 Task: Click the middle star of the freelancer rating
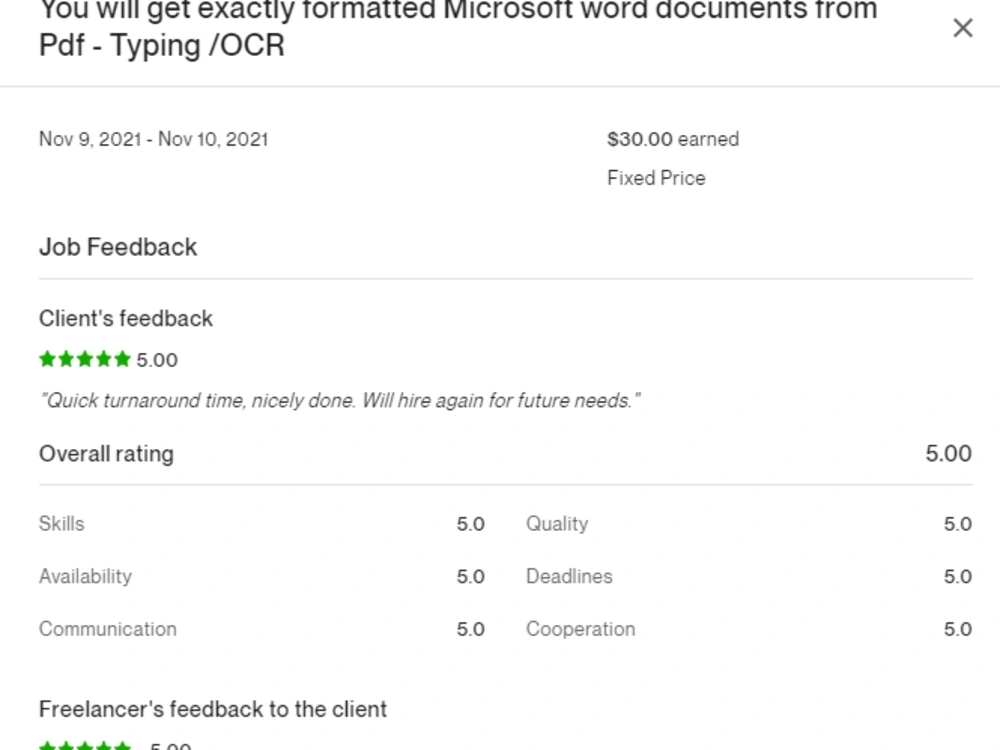pos(85,745)
